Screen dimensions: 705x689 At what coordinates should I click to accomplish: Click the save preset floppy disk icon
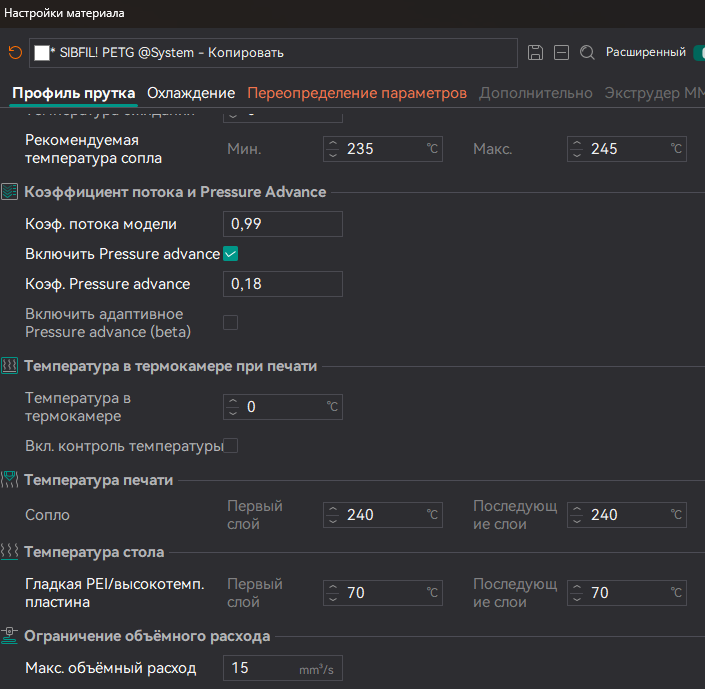point(536,53)
